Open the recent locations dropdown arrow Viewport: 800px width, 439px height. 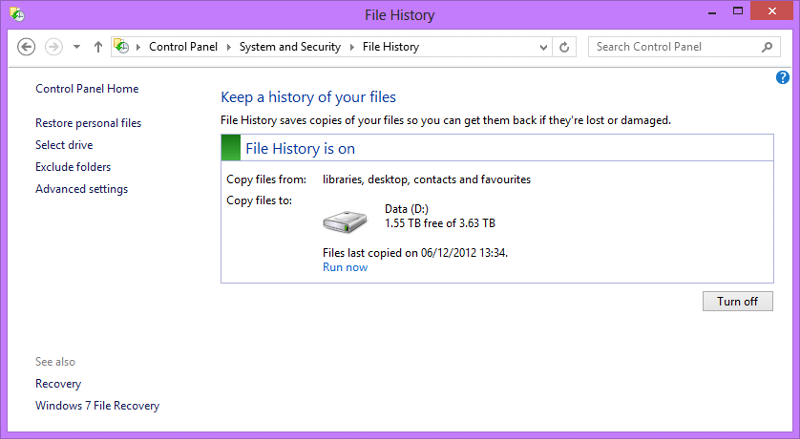click(x=77, y=47)
